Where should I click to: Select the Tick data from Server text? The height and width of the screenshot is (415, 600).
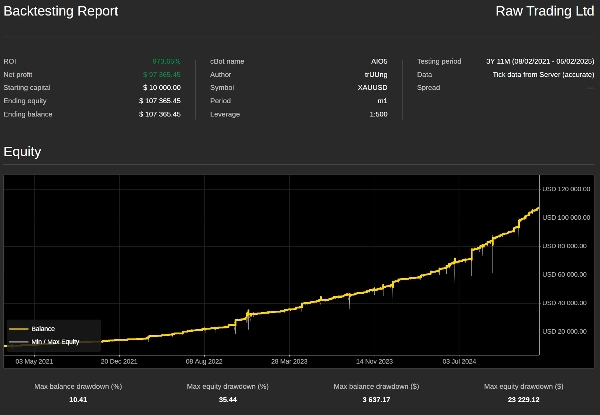point(543,74)
